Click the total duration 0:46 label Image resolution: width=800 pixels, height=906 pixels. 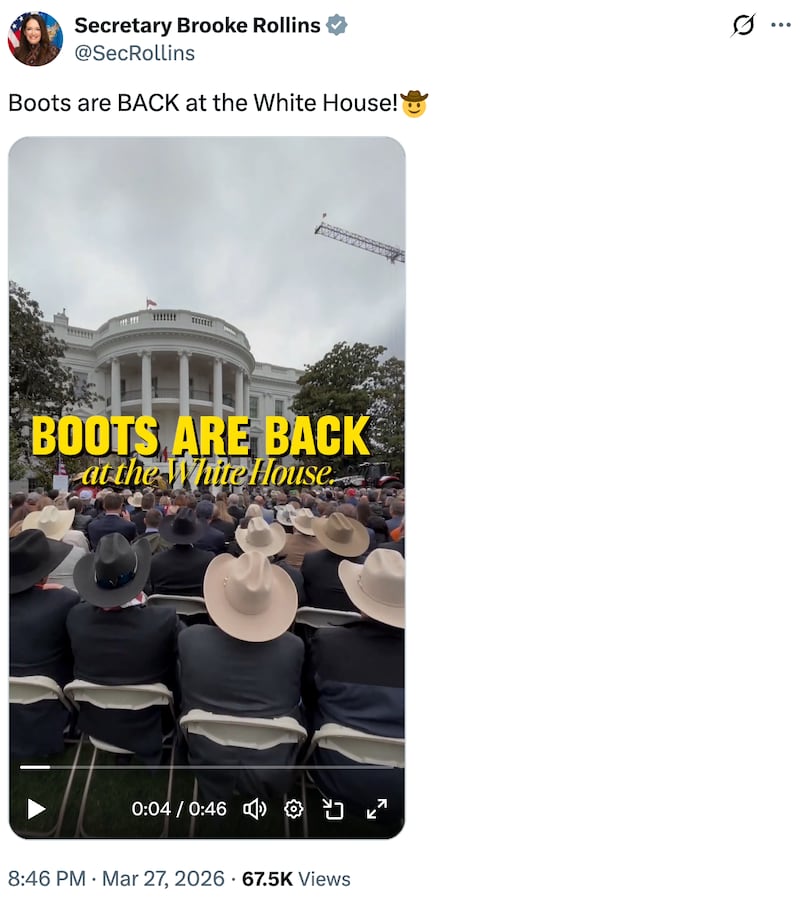coord(207,809)
